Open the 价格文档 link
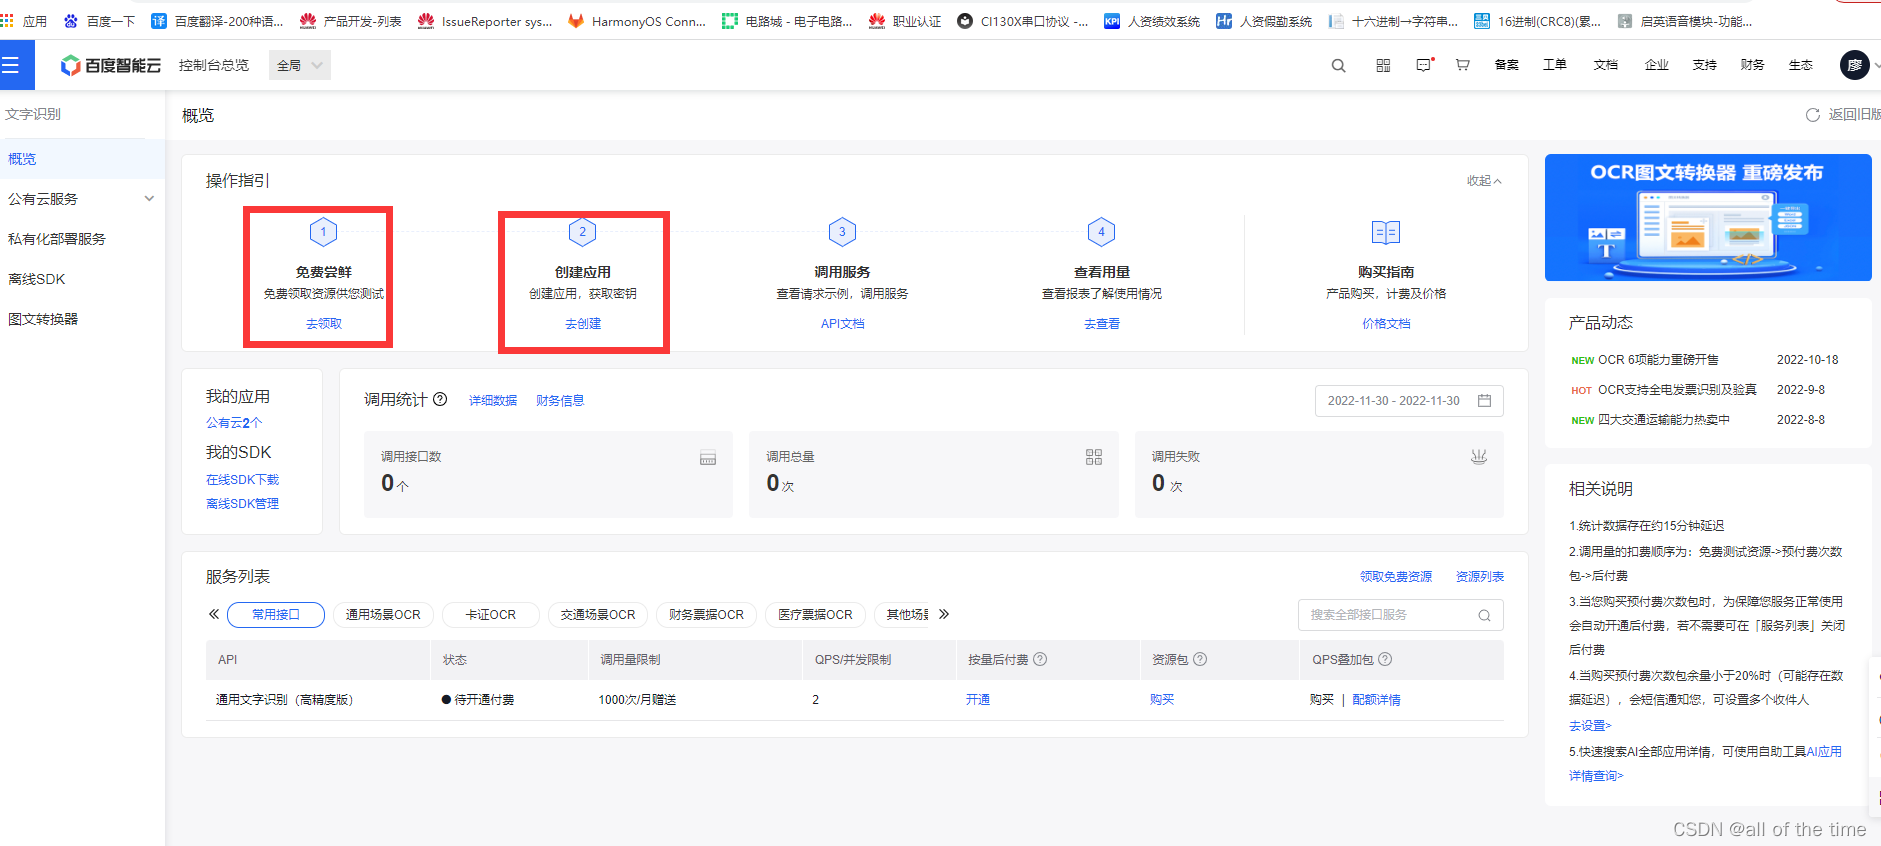 (1386, 324)
